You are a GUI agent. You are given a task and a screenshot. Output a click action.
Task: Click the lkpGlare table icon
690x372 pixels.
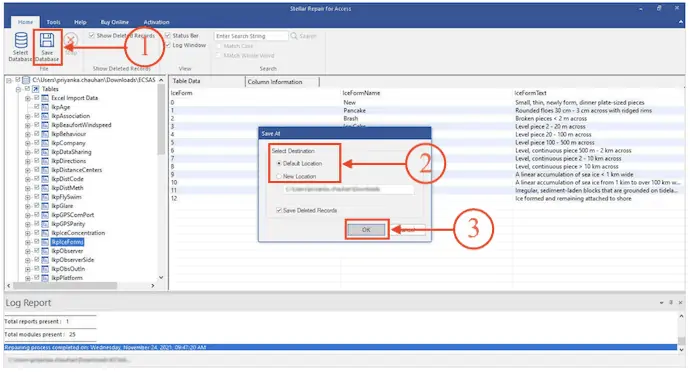point(45,206)
